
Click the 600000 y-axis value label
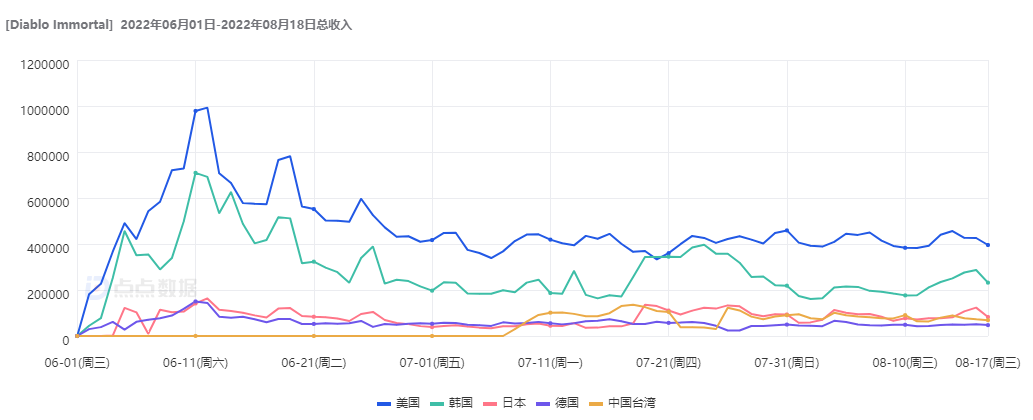click(x=43, y=201)
